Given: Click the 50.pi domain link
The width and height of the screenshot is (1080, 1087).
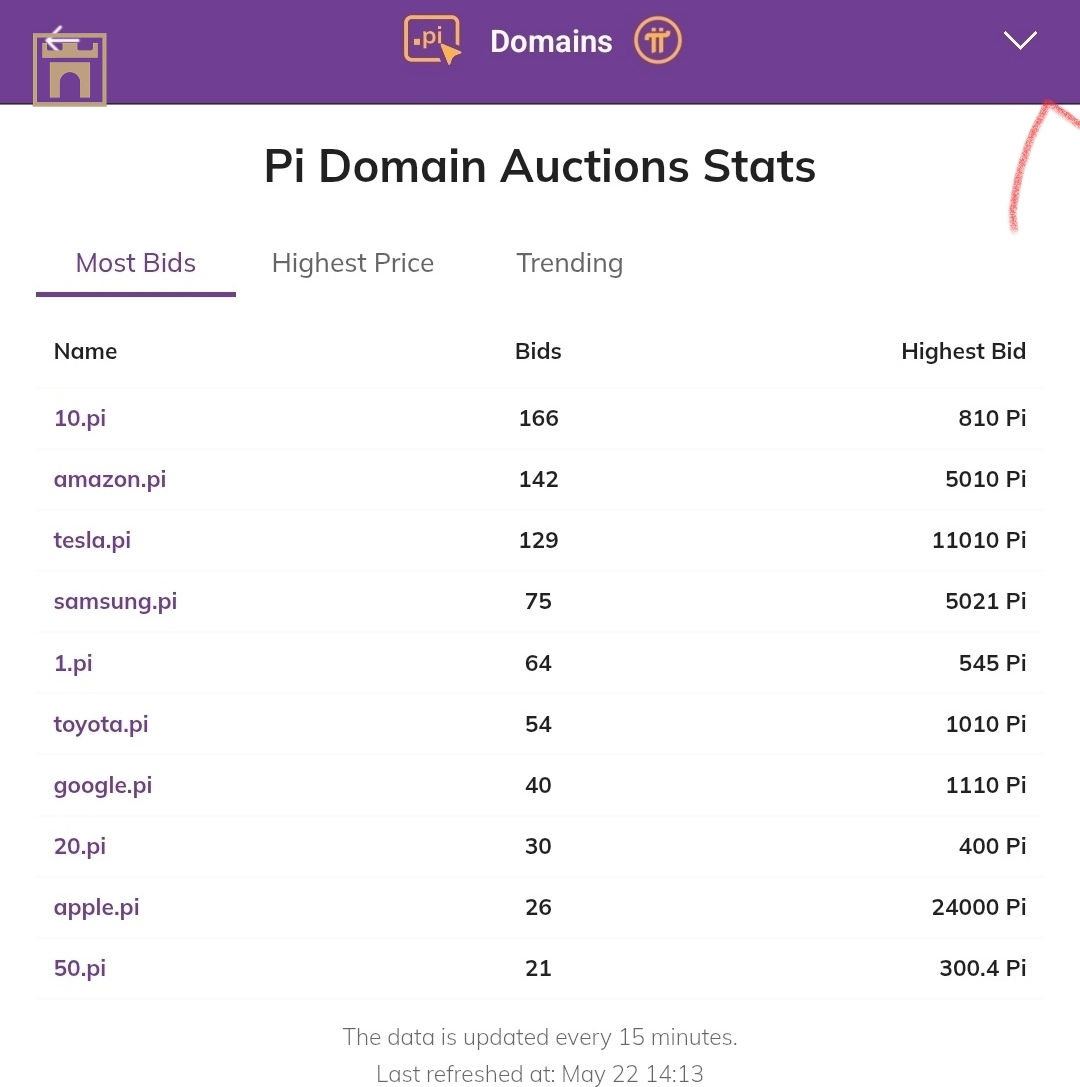Looking at the screenshot, I should pyautogui.click(x=80, y=968).
